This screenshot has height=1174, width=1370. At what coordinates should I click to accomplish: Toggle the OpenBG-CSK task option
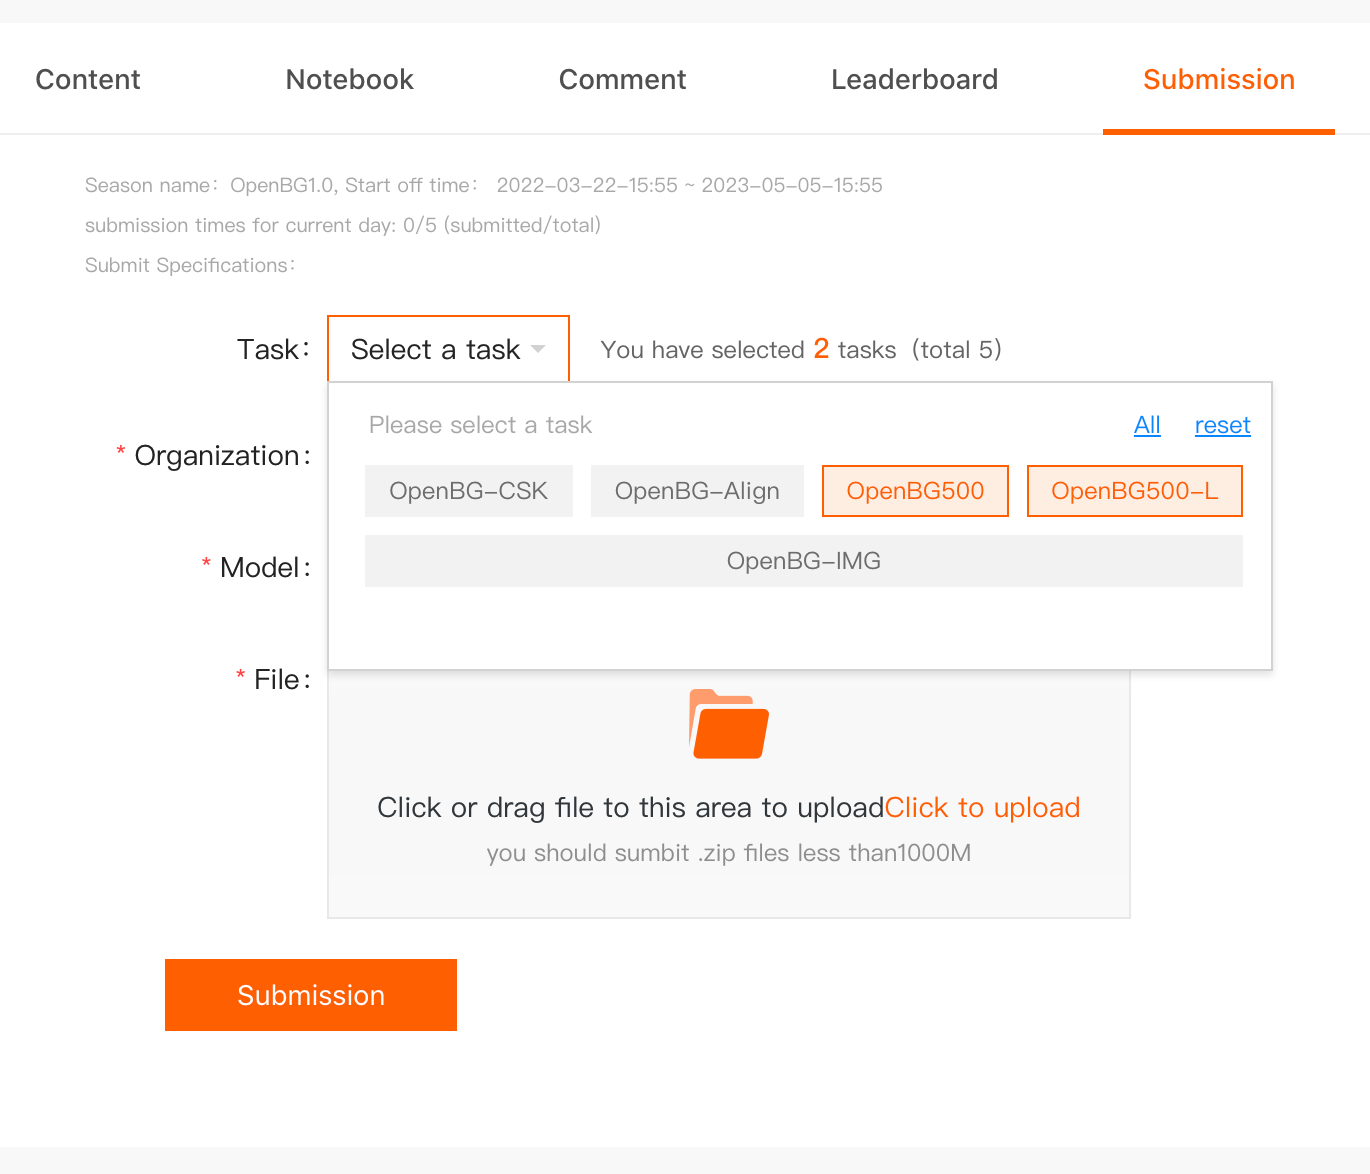coord(468,491)
